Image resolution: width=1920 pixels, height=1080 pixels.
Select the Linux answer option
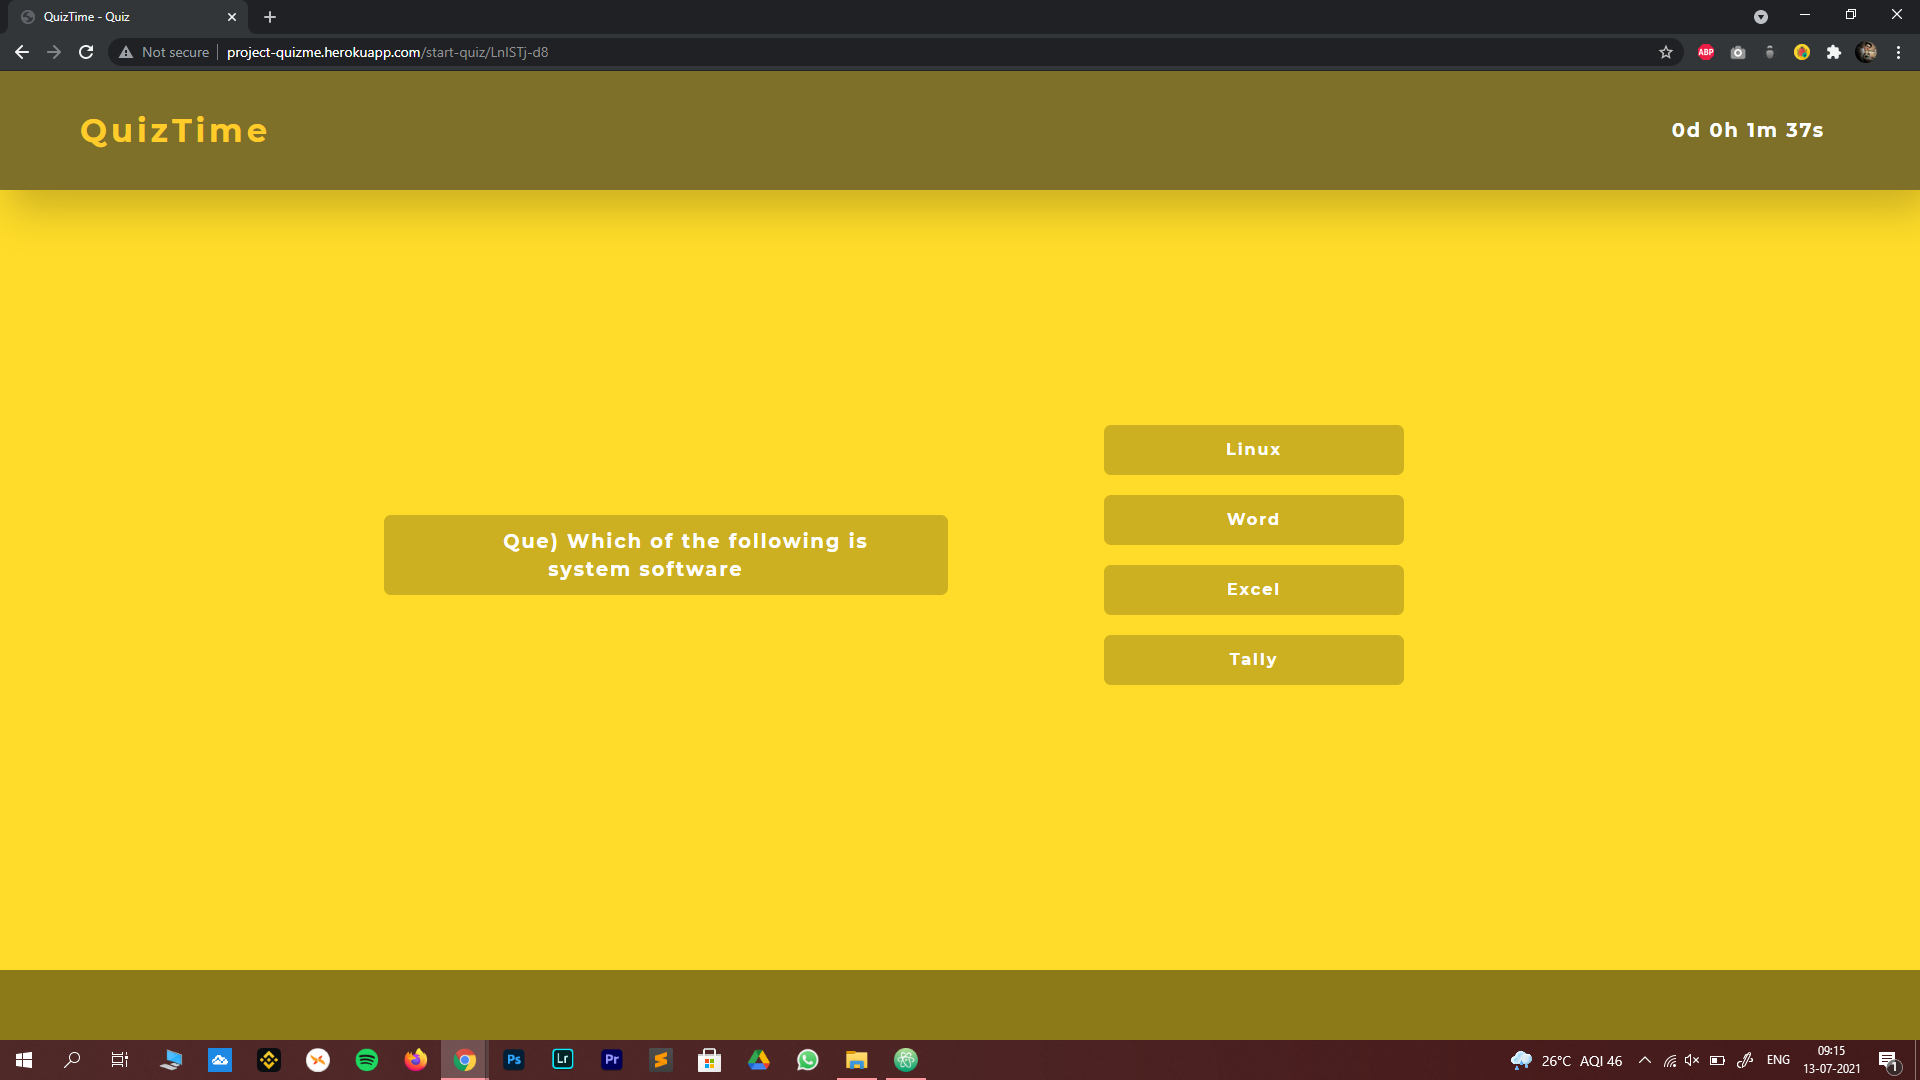(x=1253, y=450)
